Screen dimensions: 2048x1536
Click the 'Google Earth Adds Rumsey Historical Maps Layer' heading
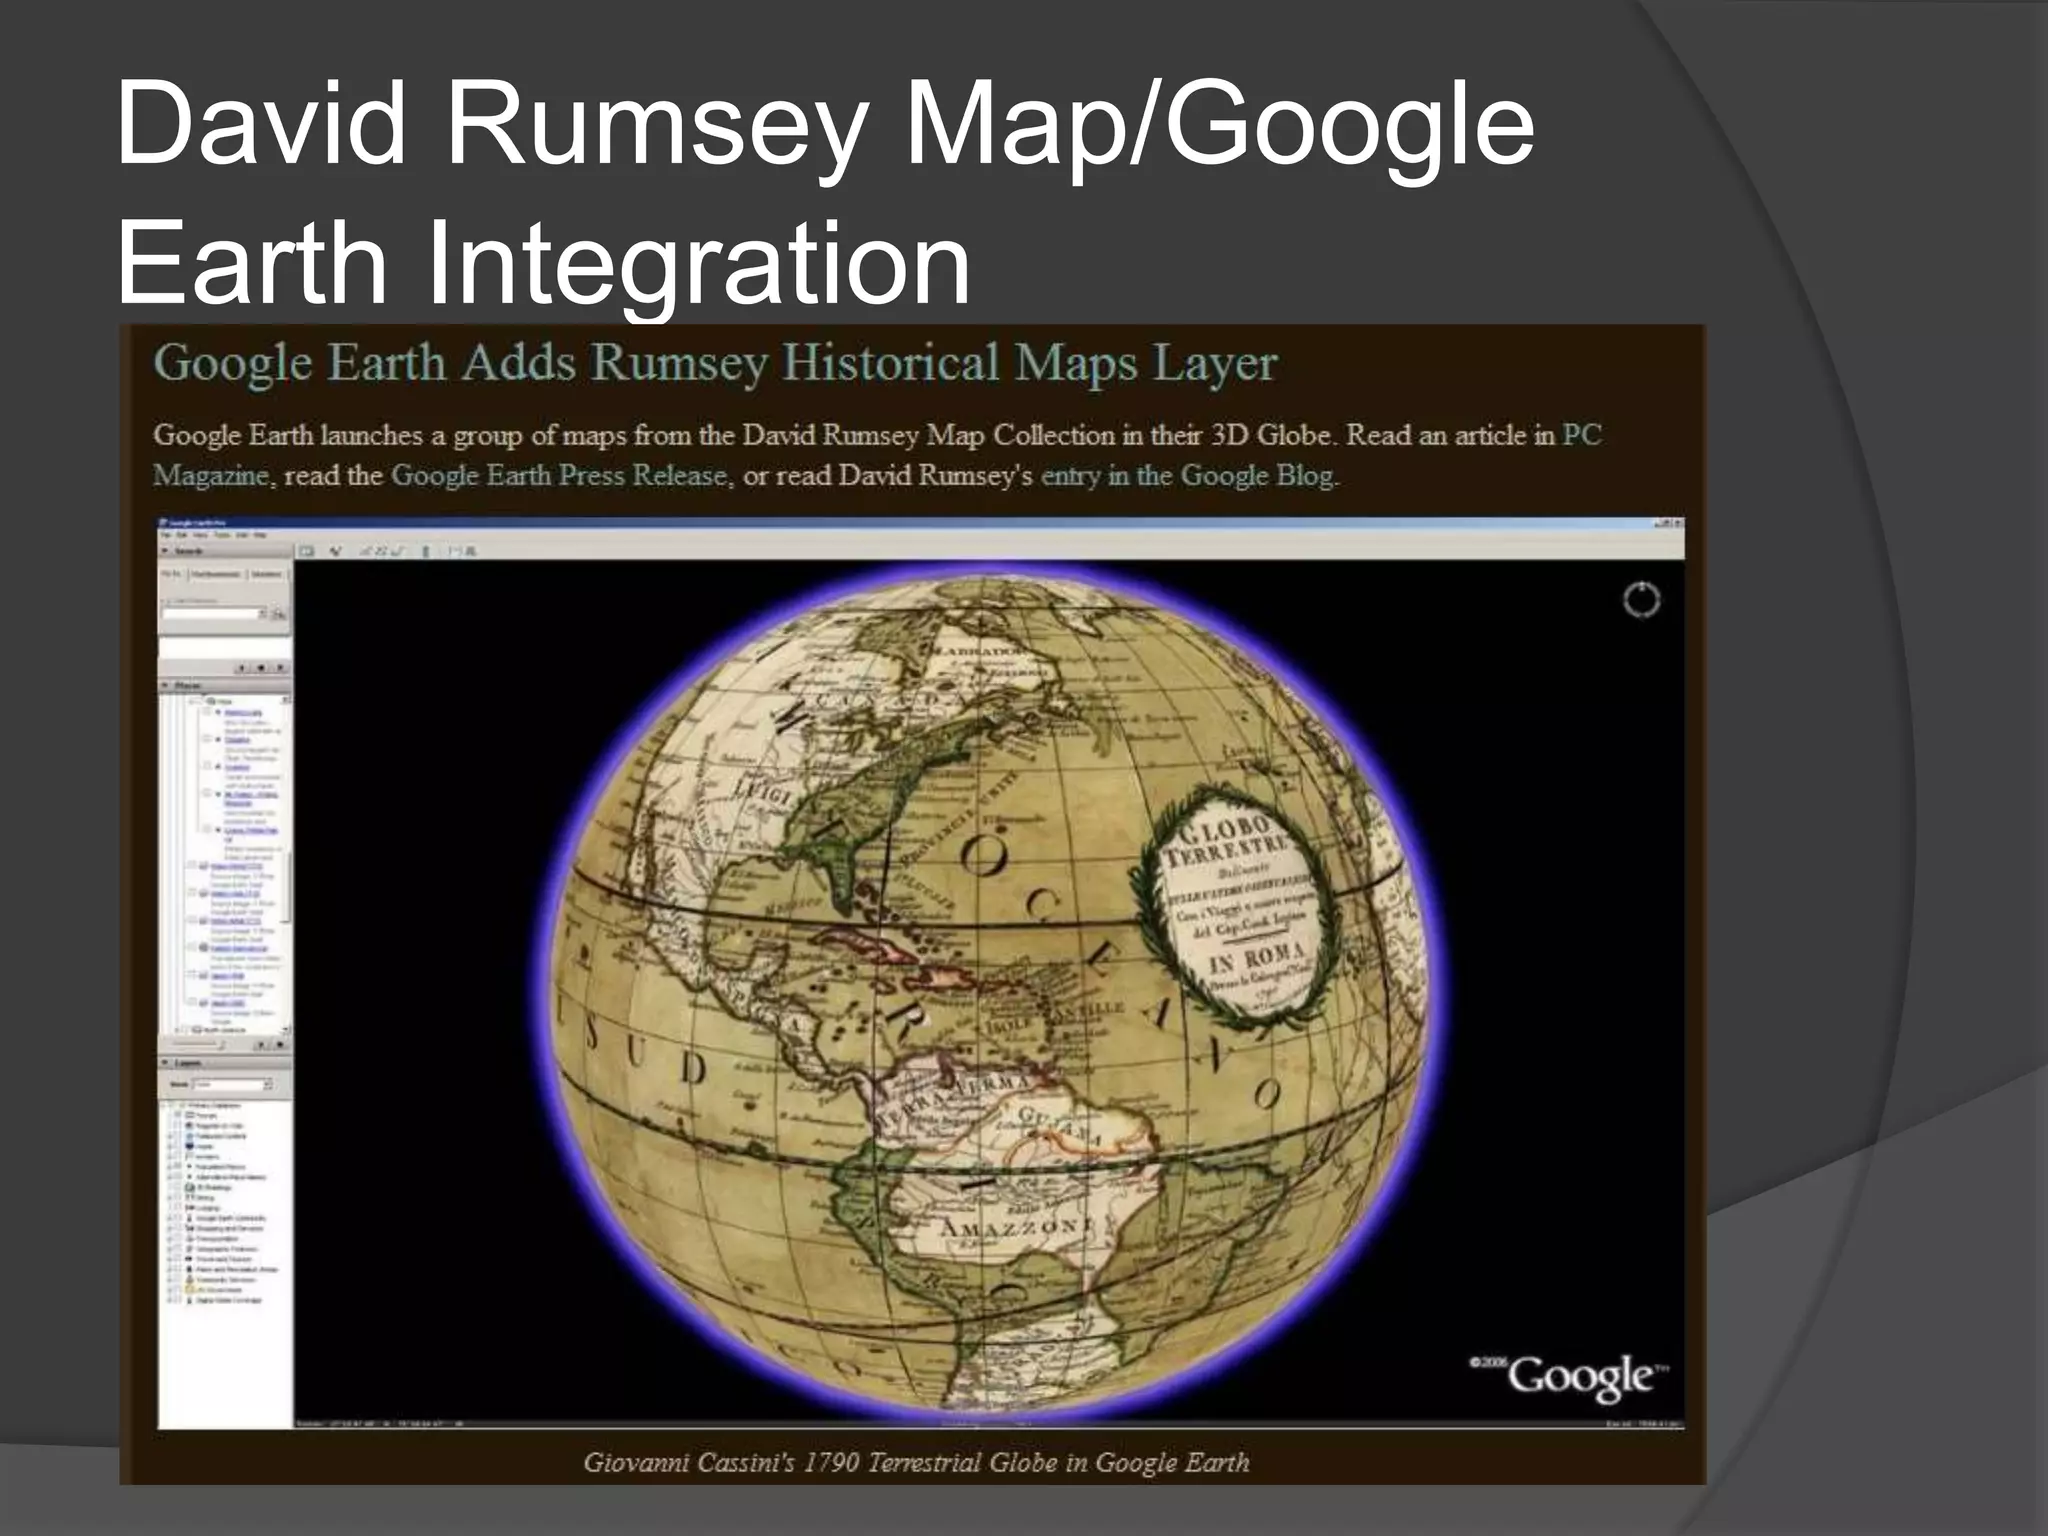click(715, 362)
